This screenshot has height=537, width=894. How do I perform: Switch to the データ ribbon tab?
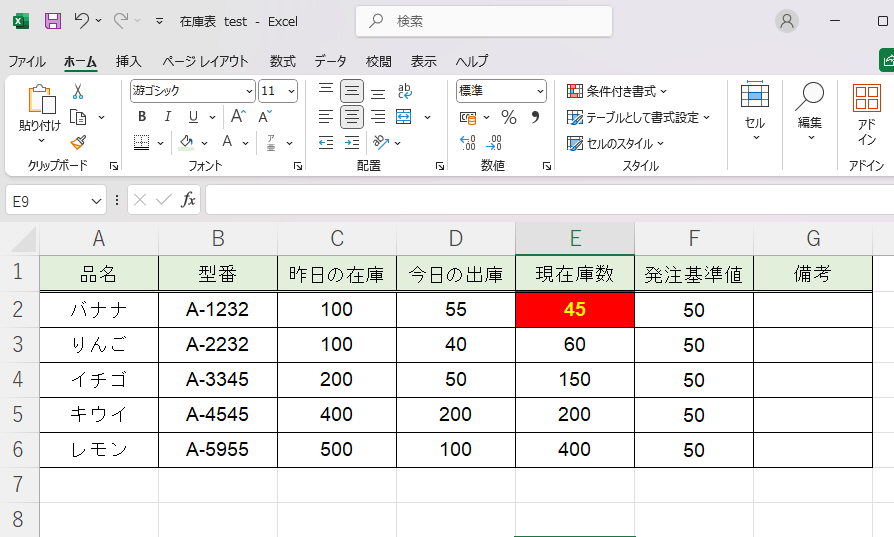coord(330,61)
